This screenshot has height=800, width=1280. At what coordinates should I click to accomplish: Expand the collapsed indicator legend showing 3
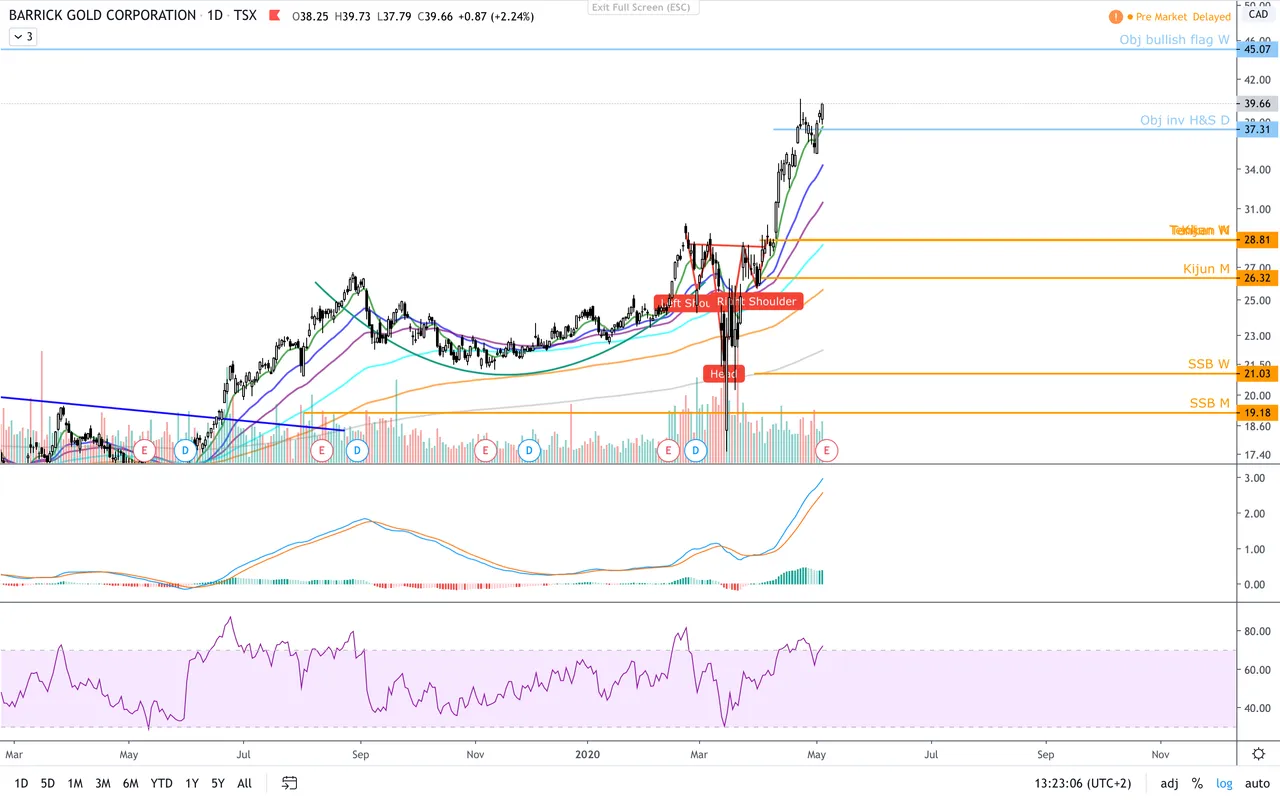pos(22,37)
